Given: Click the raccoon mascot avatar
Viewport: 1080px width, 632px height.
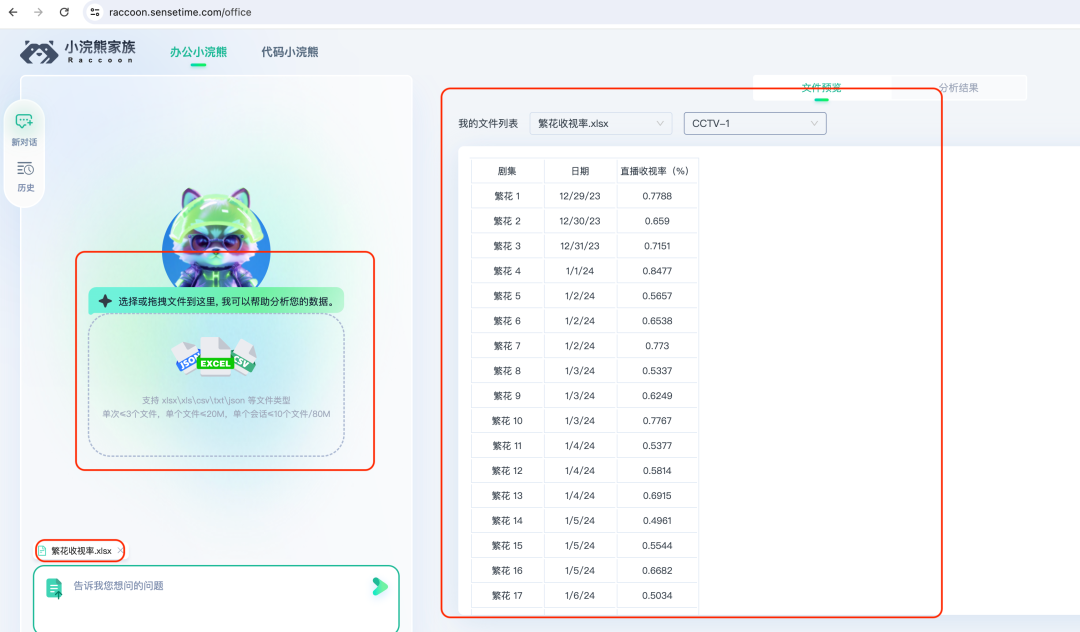Looking at the screenshot, I should pos(216,238).
